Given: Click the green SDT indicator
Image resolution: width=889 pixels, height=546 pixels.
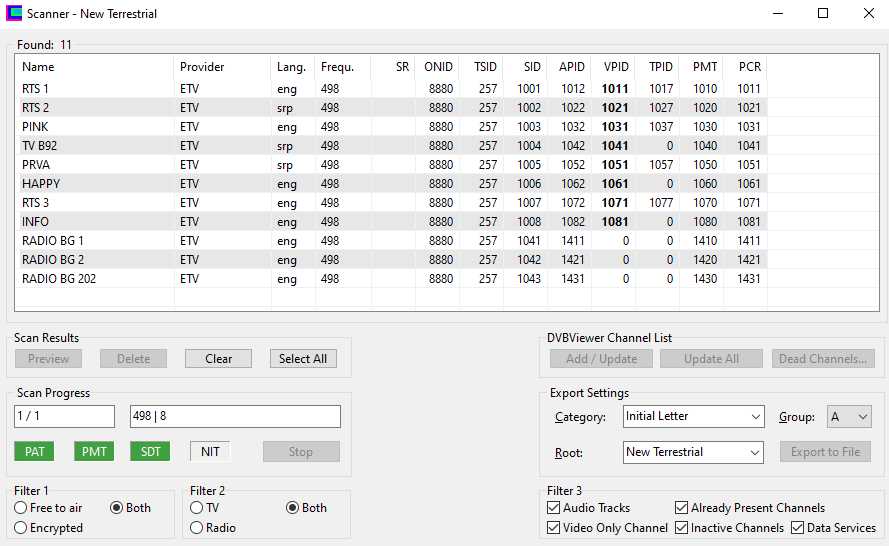Looking at the screenshot, I should 150,452.
